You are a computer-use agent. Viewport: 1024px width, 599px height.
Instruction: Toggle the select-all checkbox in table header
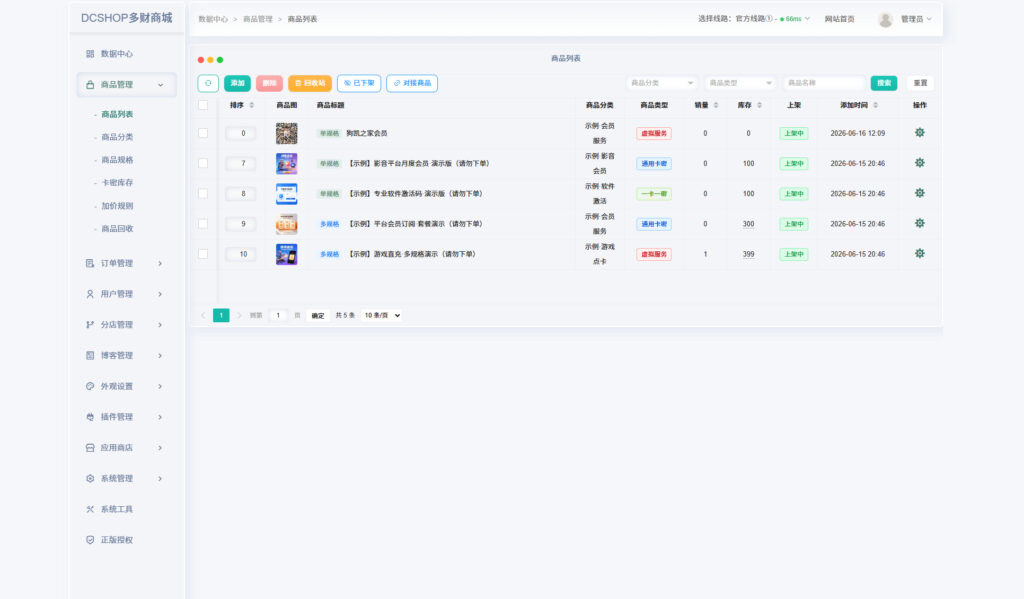pos(203,105)
